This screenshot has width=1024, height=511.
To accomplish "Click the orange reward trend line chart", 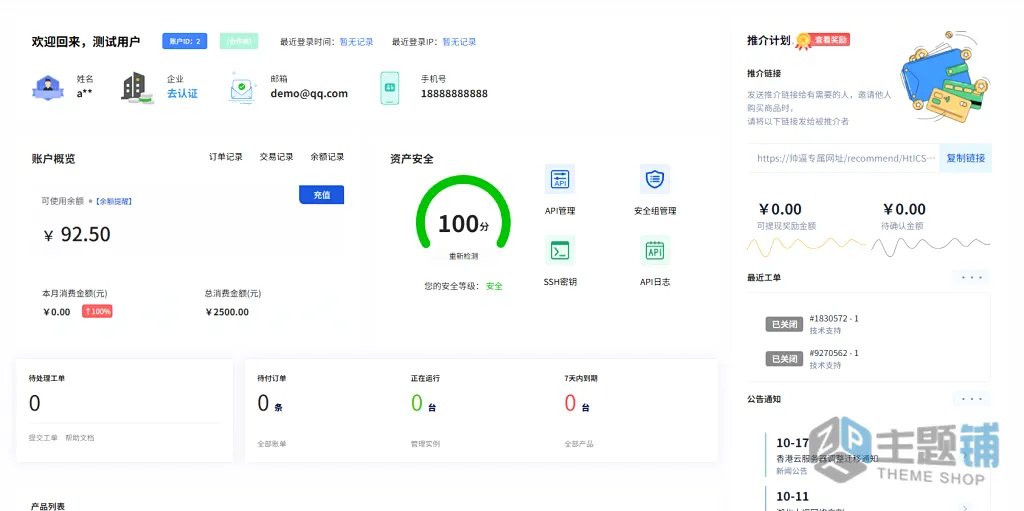I will [806, 247].
